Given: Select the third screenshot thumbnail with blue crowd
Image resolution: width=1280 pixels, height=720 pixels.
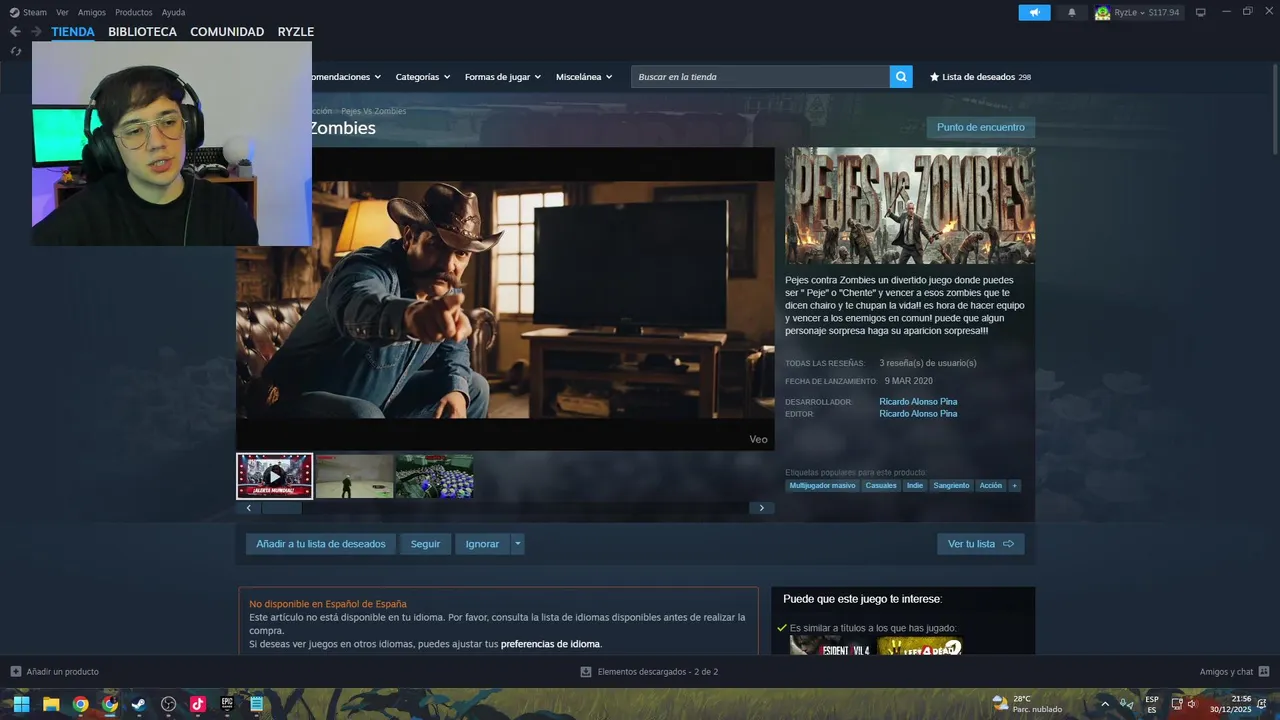Looking at the screenshot, I should coord(434,476).
